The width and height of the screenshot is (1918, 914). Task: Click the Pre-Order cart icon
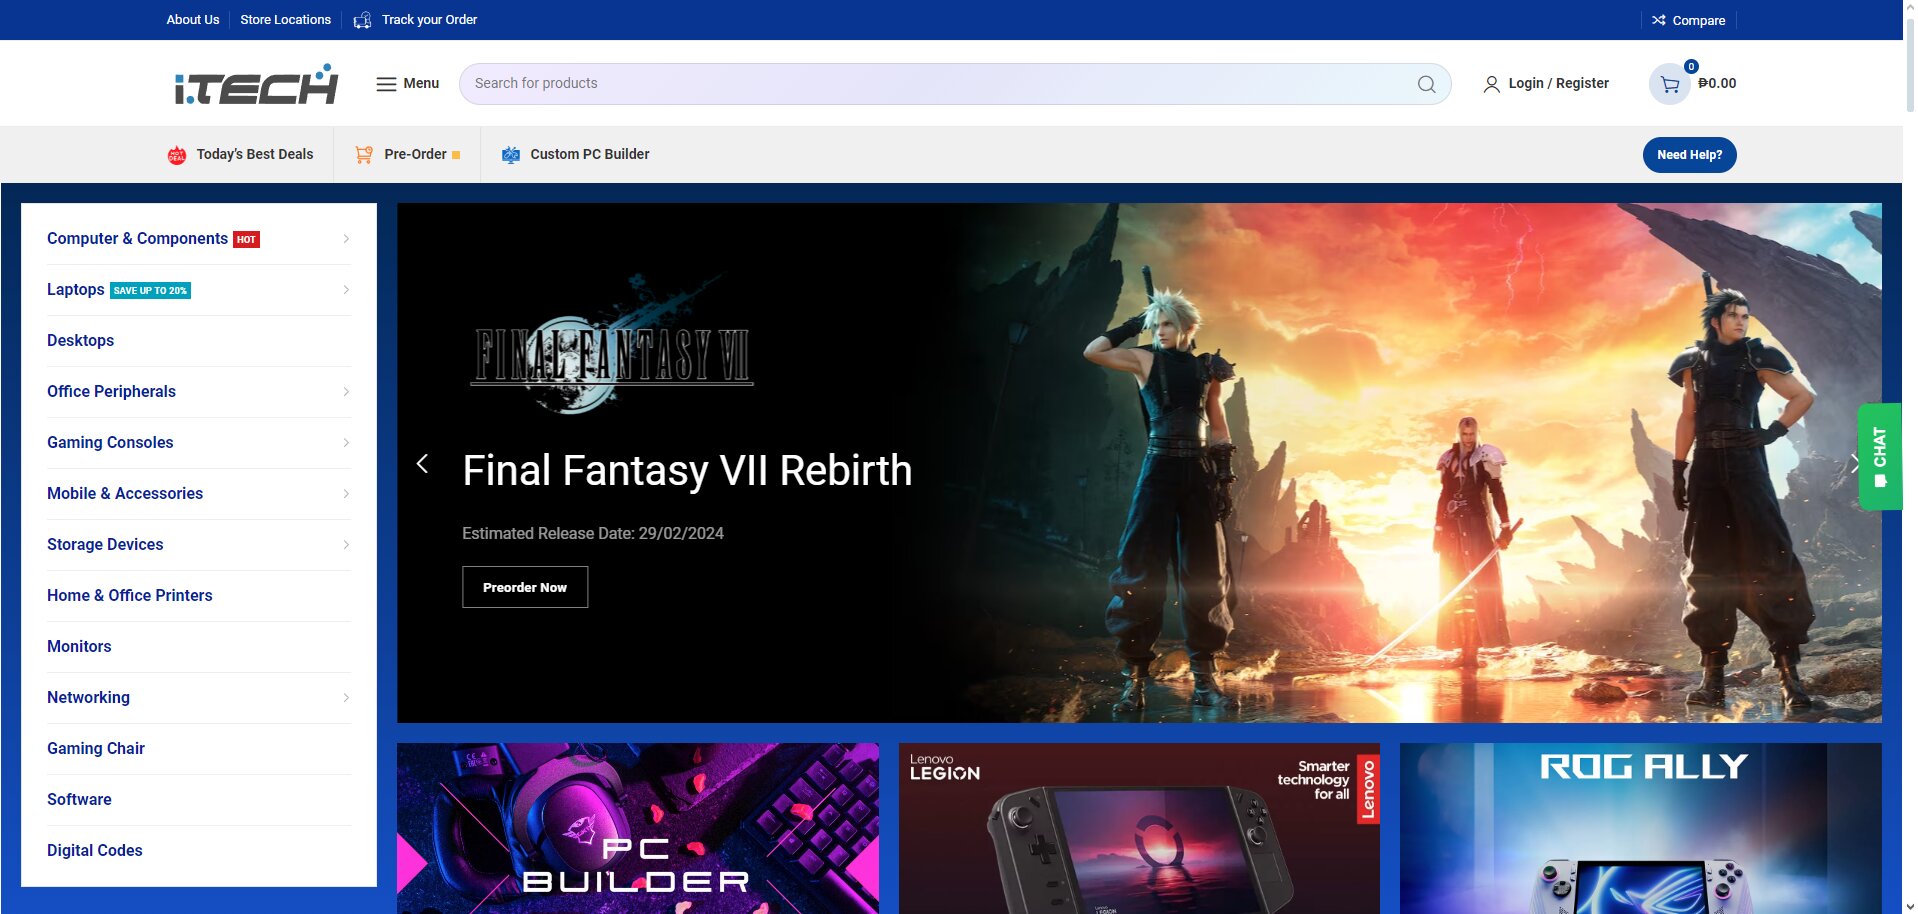click(364, 154)
